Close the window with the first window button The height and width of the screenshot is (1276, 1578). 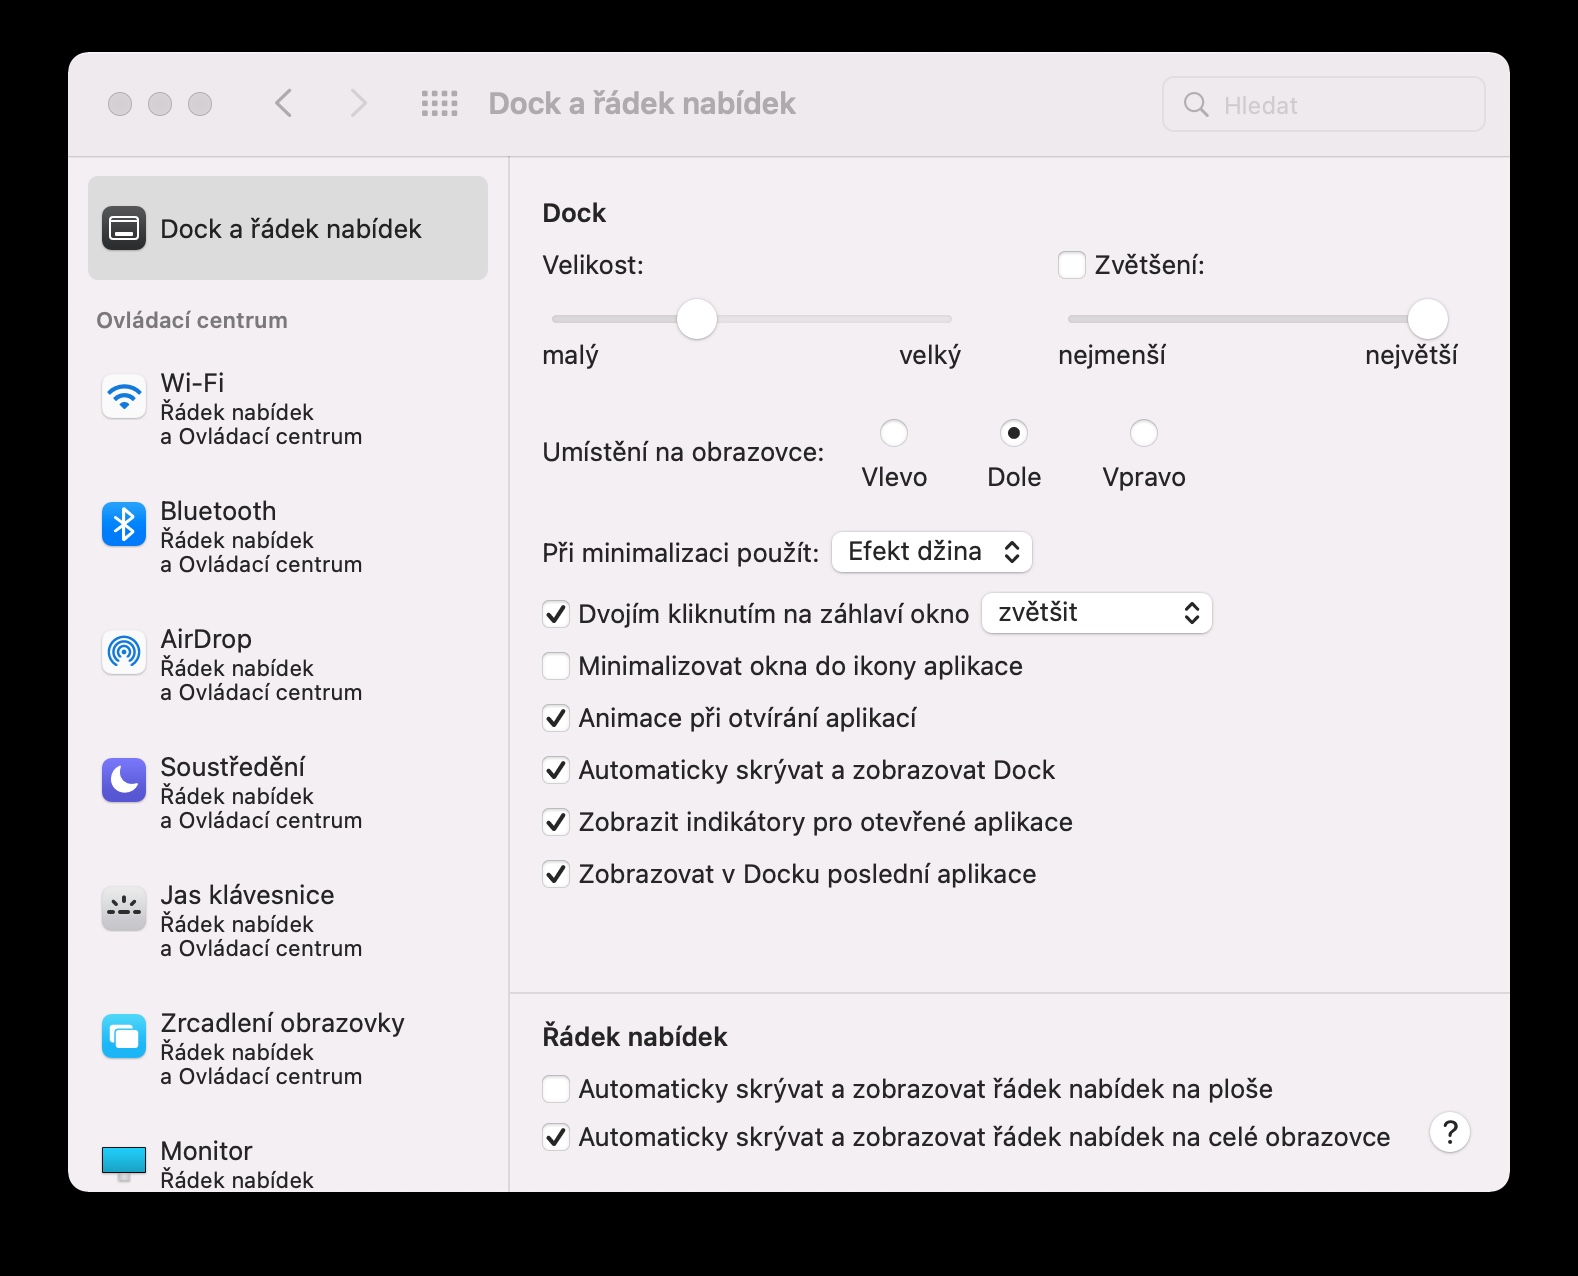coord(120,104)
